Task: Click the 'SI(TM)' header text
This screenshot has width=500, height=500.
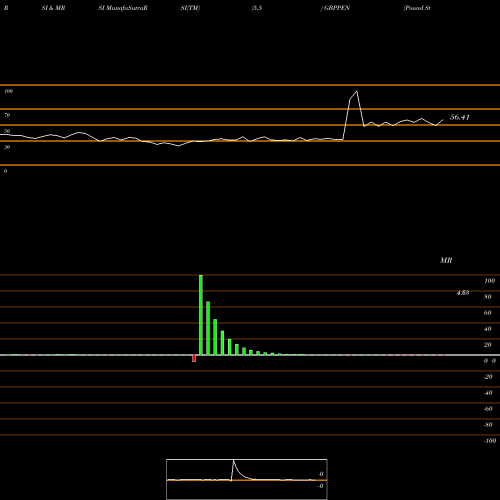Action: pyautogui.click(x=190, y=8)
